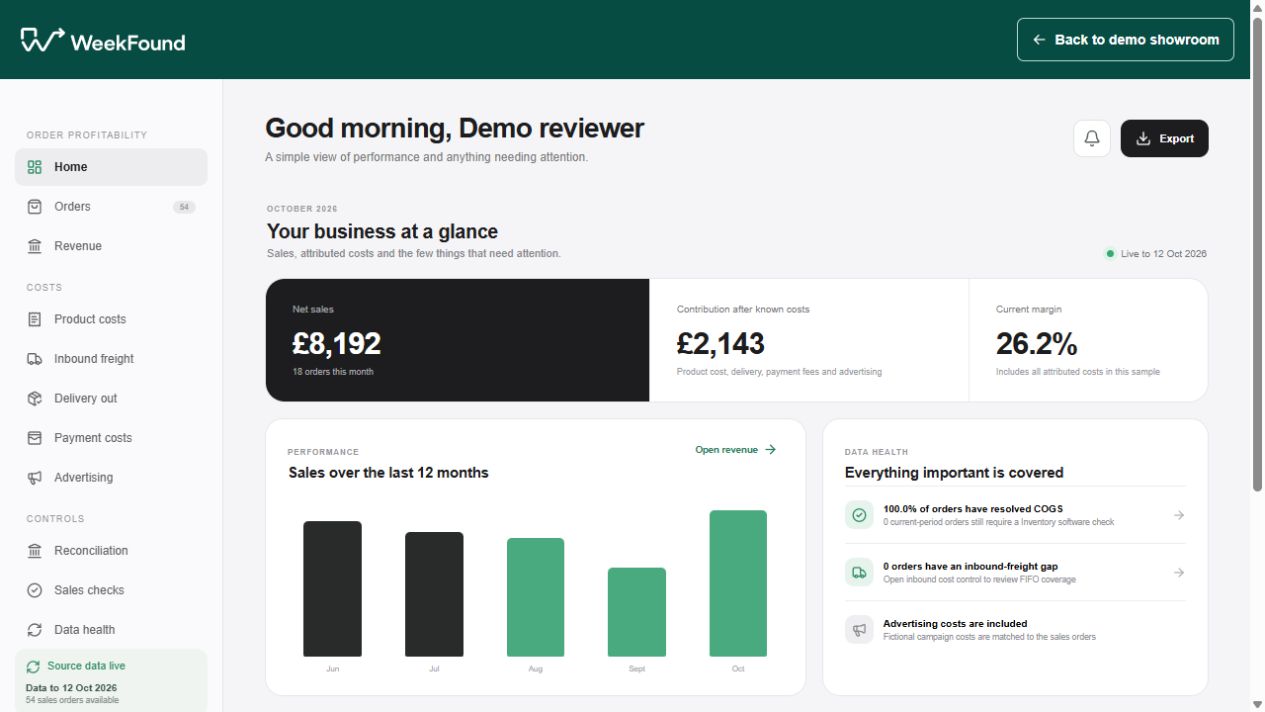Export the dashboard data
Viewport: 1265px width, 712px height.
pyautogui.click(x=1164, y=139)
